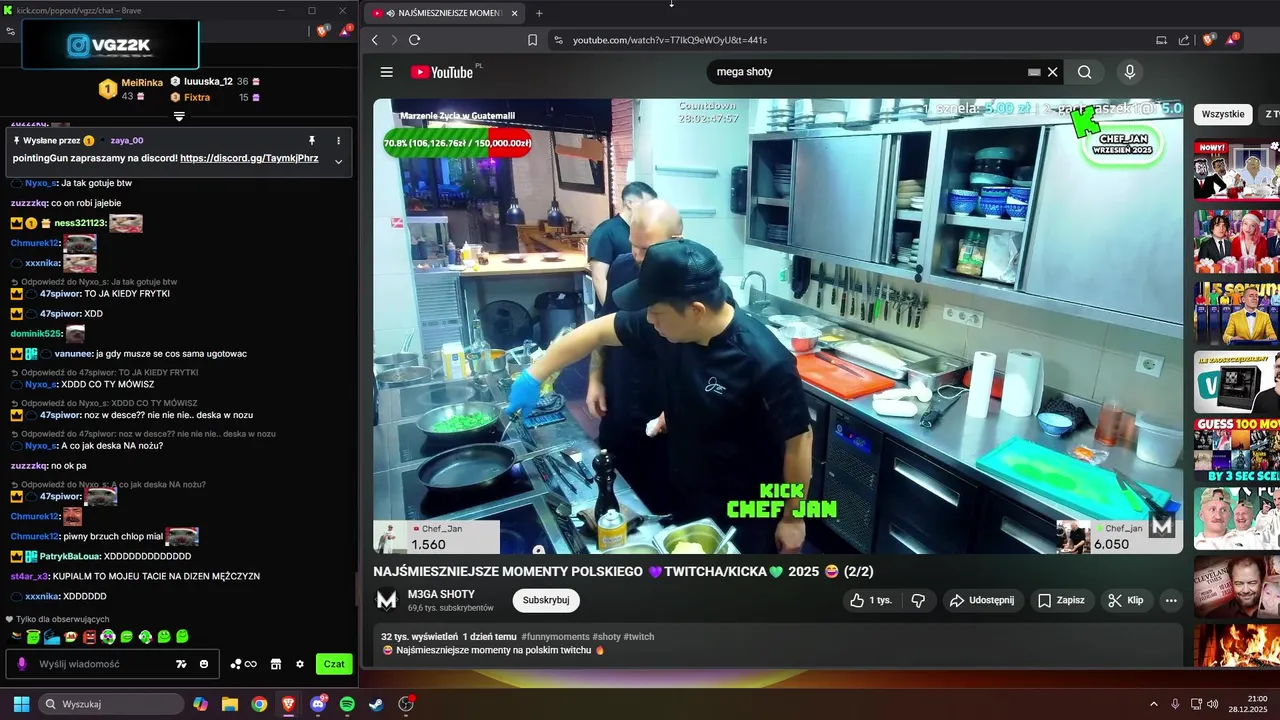
Task: Open pinned message three-dot options
Action: coord(338,141)
